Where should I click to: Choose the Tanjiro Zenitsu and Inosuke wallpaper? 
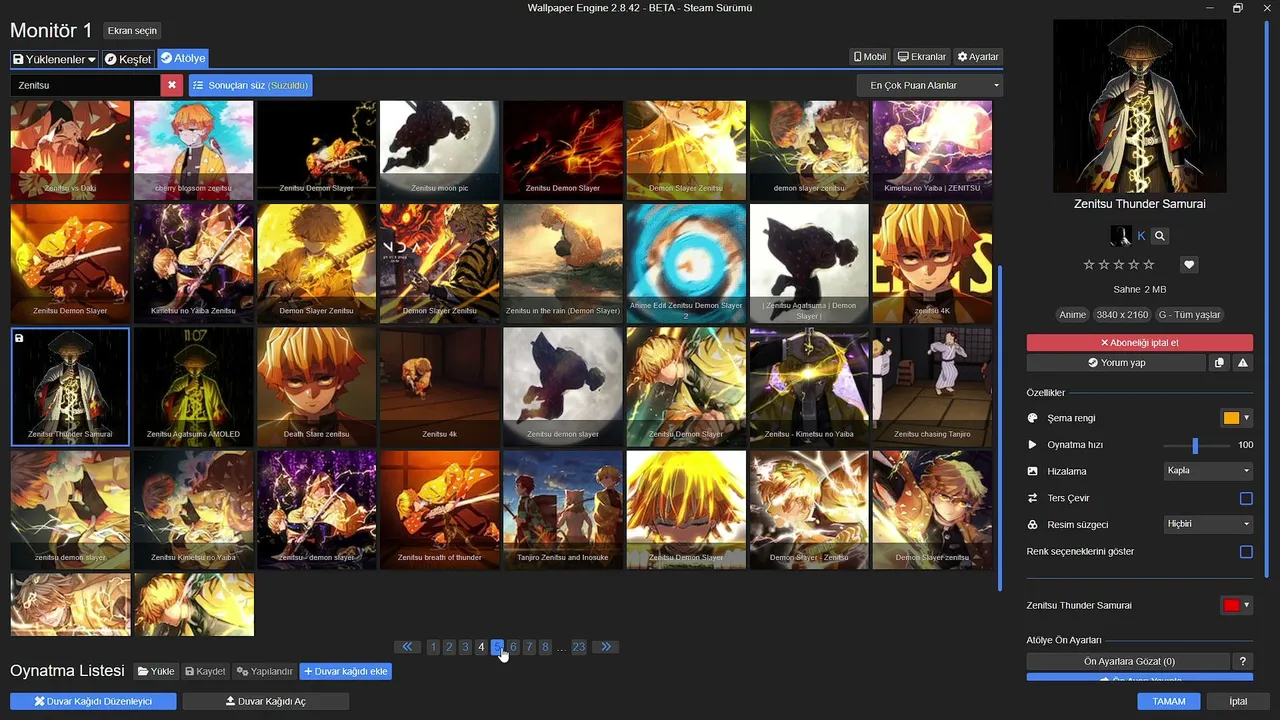coord(562,510)
